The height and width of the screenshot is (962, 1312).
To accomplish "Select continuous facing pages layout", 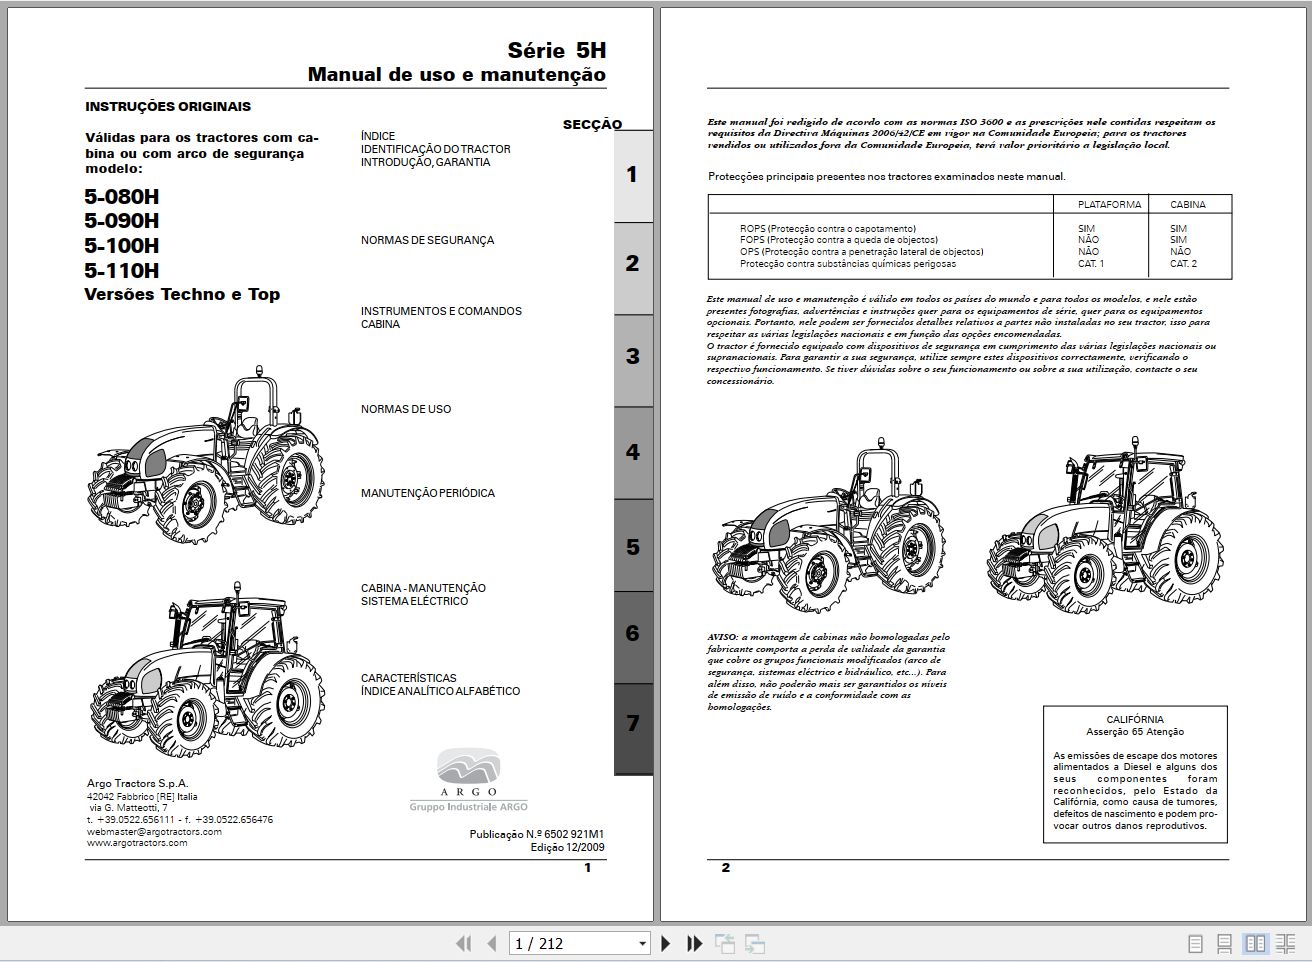I will click(x=1285, y=943).
